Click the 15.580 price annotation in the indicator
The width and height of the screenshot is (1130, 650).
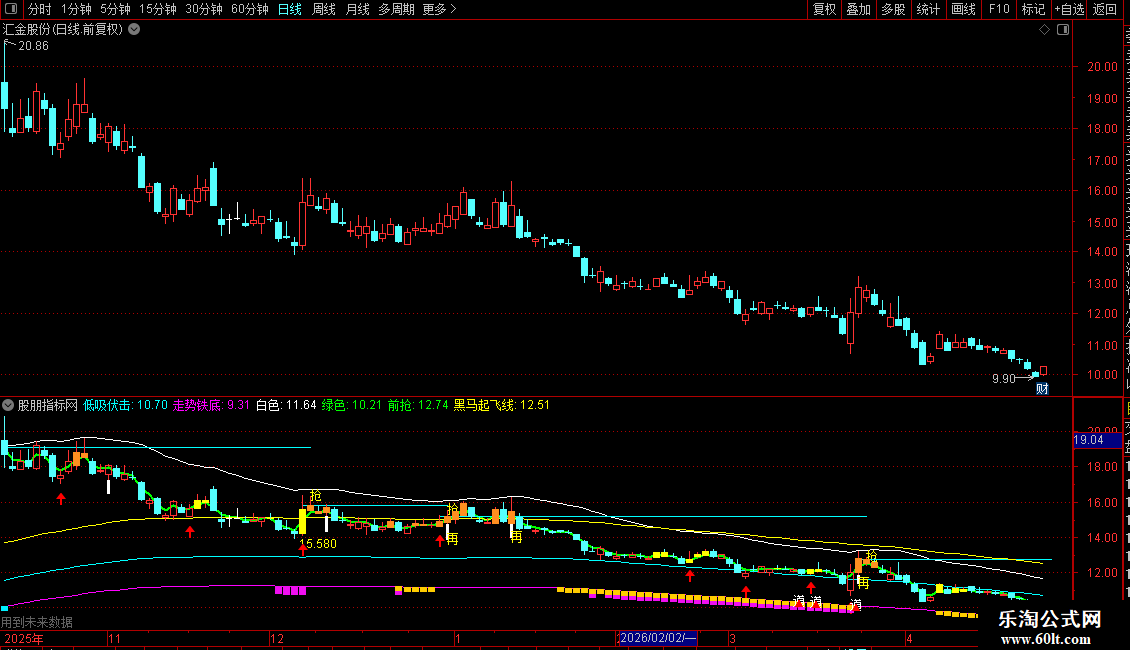point(318,544)
